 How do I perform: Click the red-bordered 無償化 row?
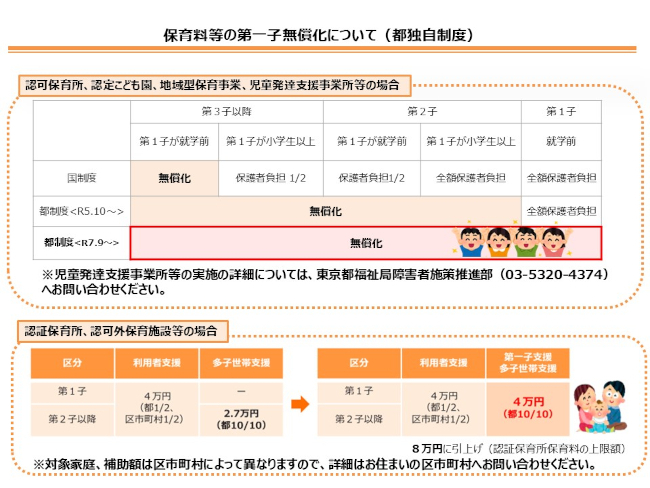pos(365,243)
